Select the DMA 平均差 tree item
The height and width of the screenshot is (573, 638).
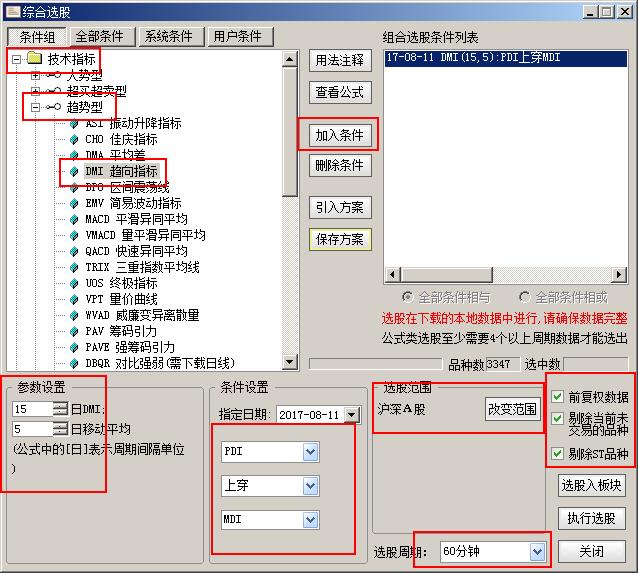point(115,155)
